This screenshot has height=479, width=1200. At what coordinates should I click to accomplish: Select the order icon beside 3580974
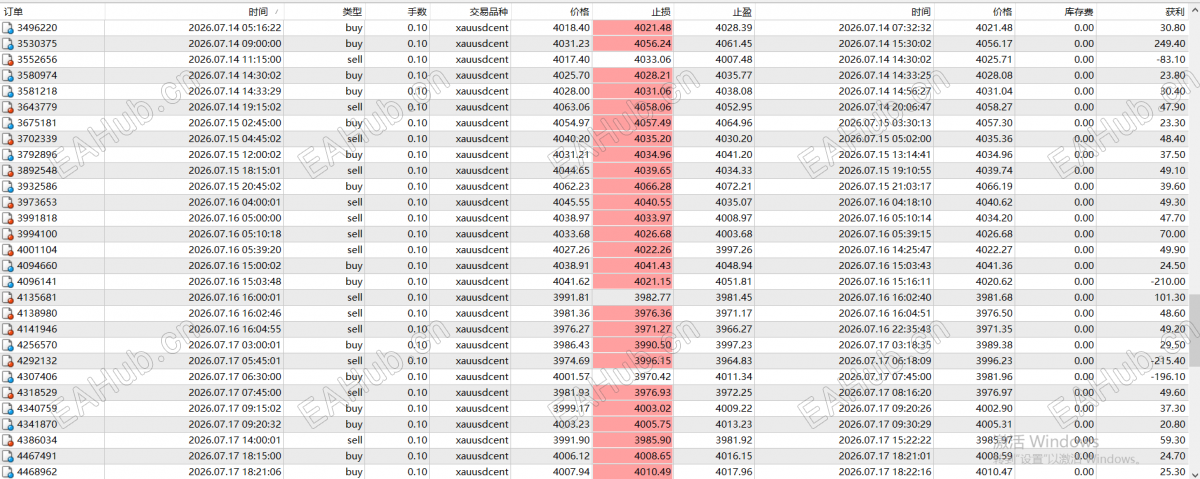9,75
